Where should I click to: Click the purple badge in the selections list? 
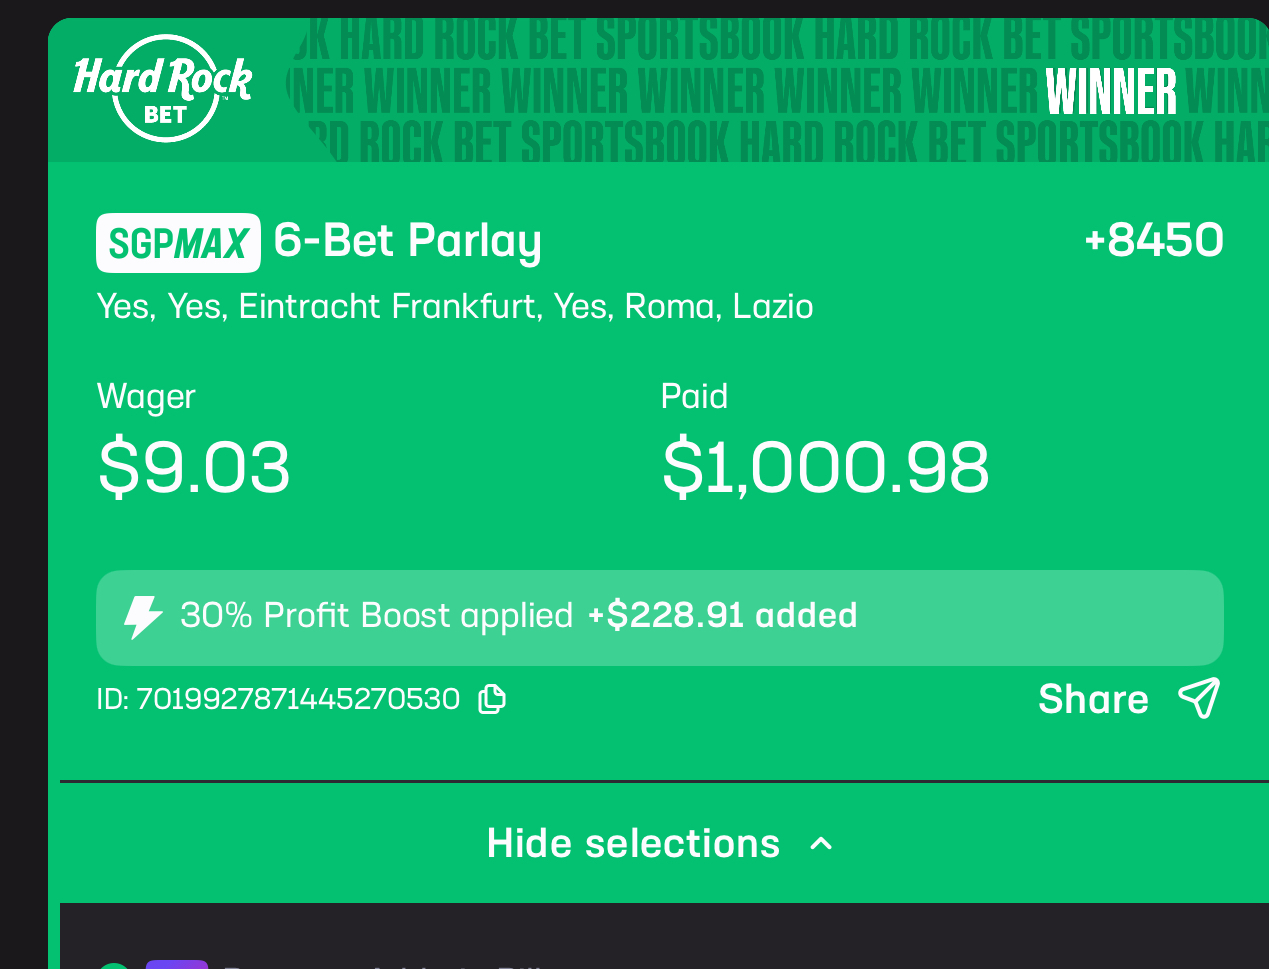pos(177,964)
